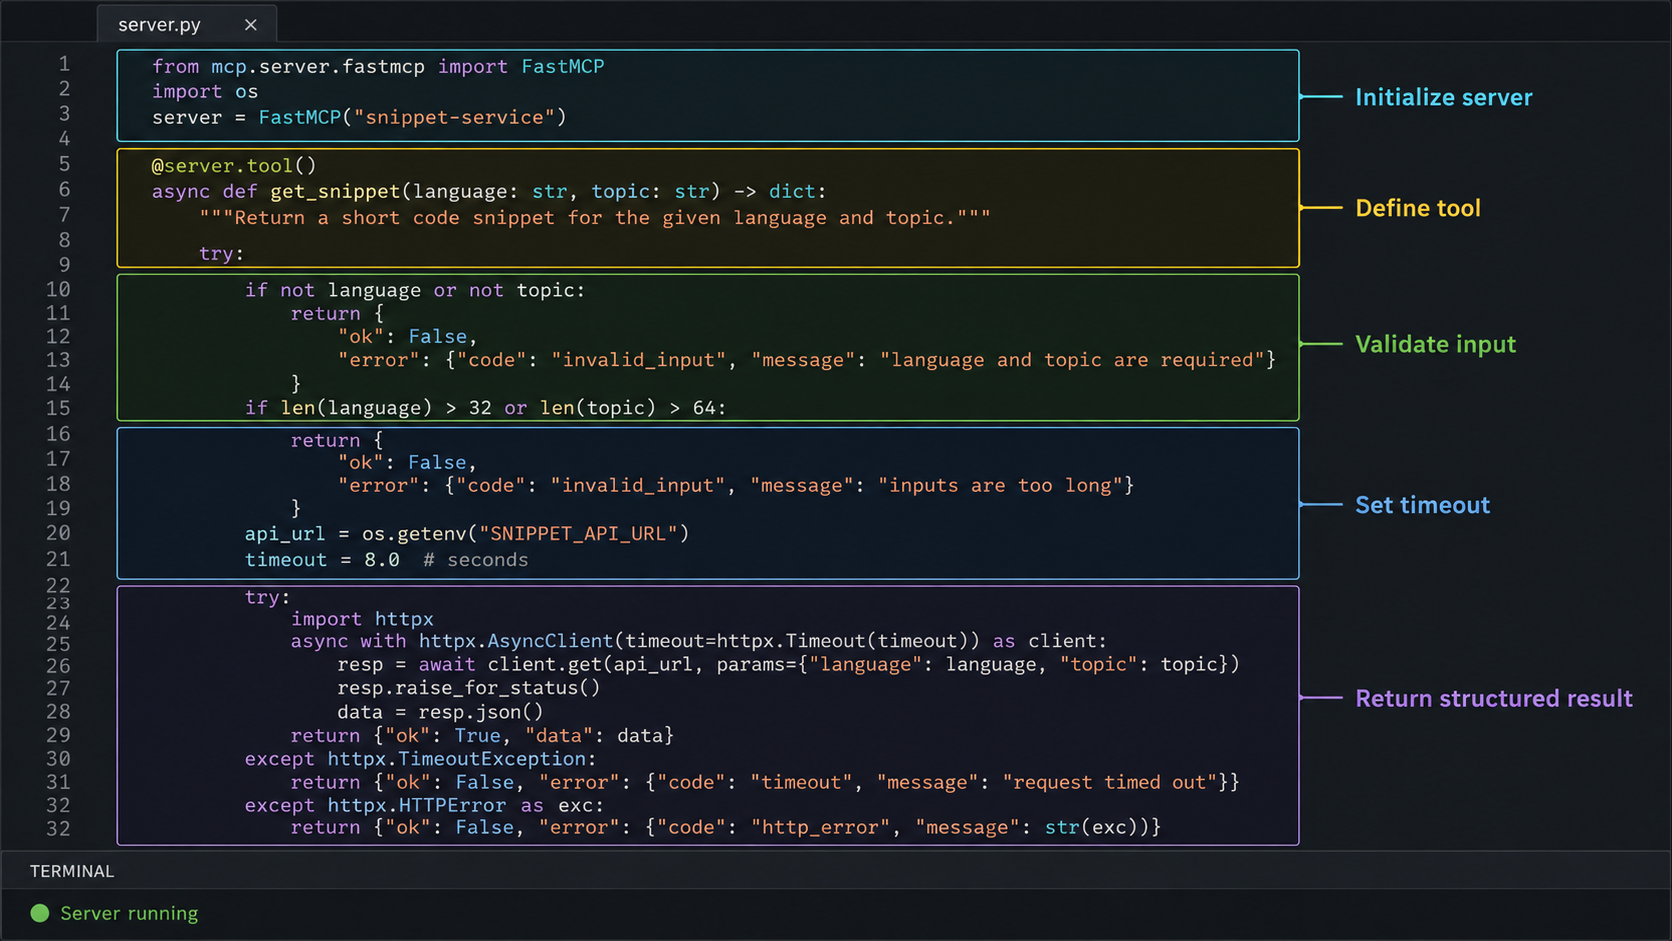Click the line "from mcp.server.fastmcp import FastMCP"
The width and height of the screenshot is (1672, 941).
pos(378,66)
